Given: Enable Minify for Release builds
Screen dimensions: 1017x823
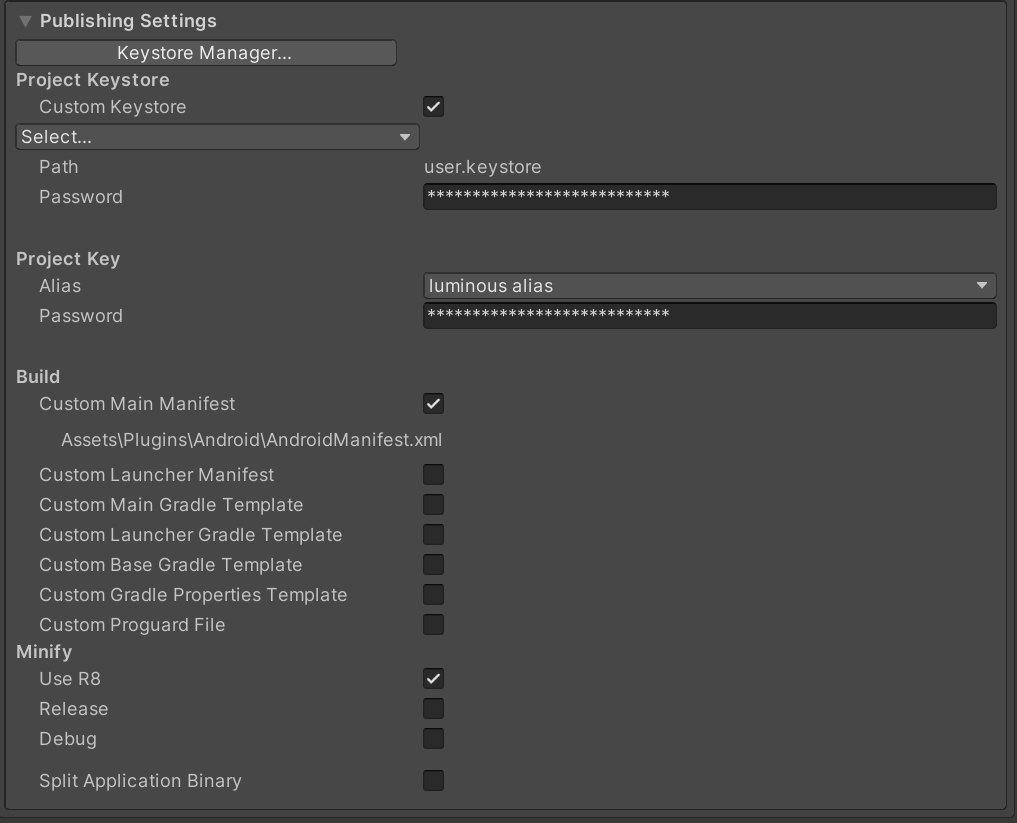Looking at the screenshot, I should click(433, 709).
